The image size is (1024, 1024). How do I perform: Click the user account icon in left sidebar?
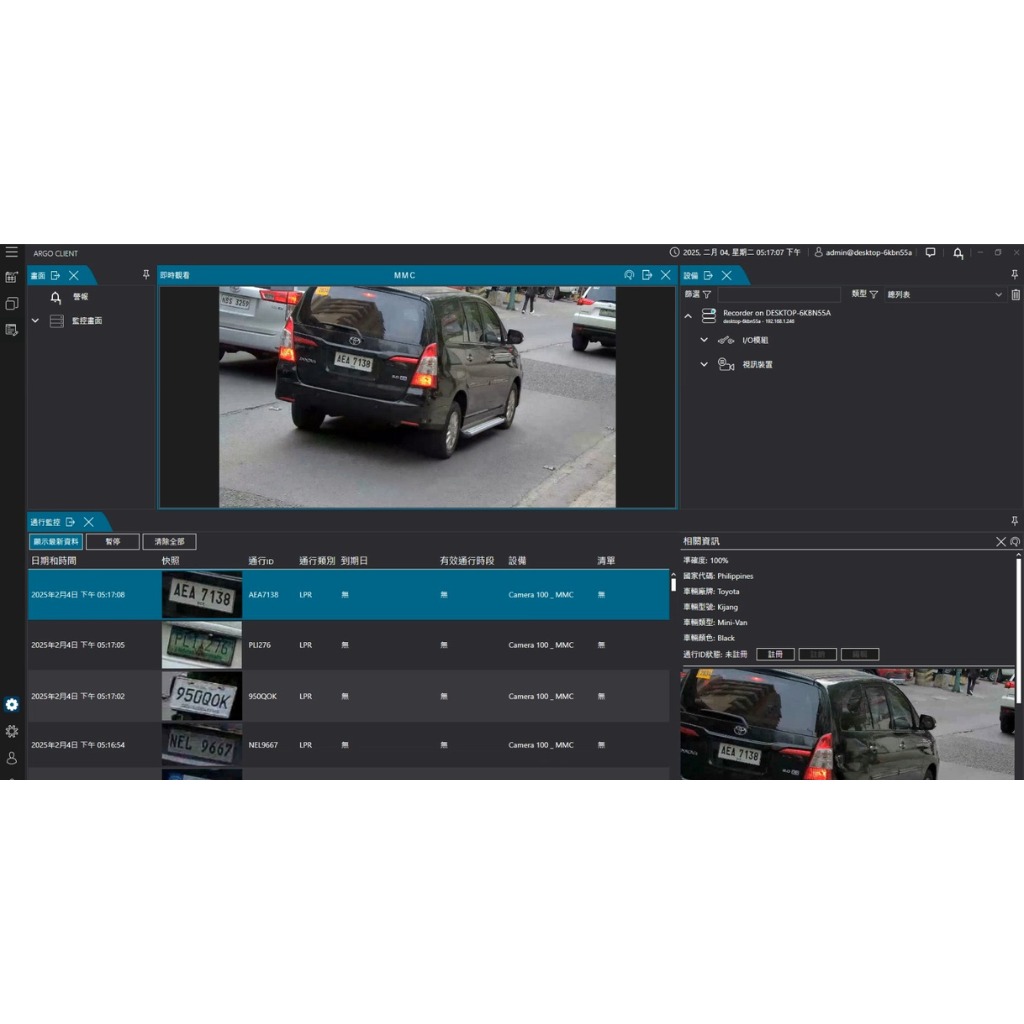point(12,758)
